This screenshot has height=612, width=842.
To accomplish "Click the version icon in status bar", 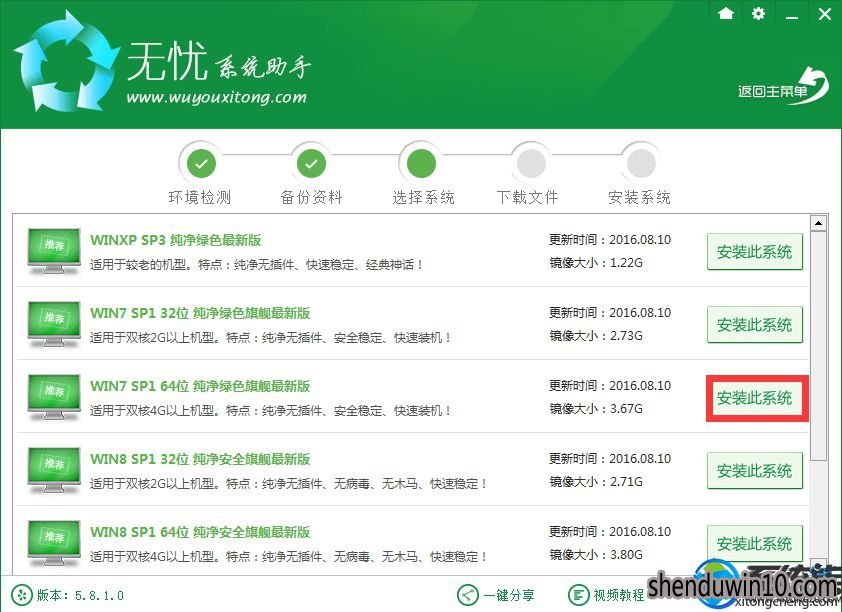I will [21, 595].
